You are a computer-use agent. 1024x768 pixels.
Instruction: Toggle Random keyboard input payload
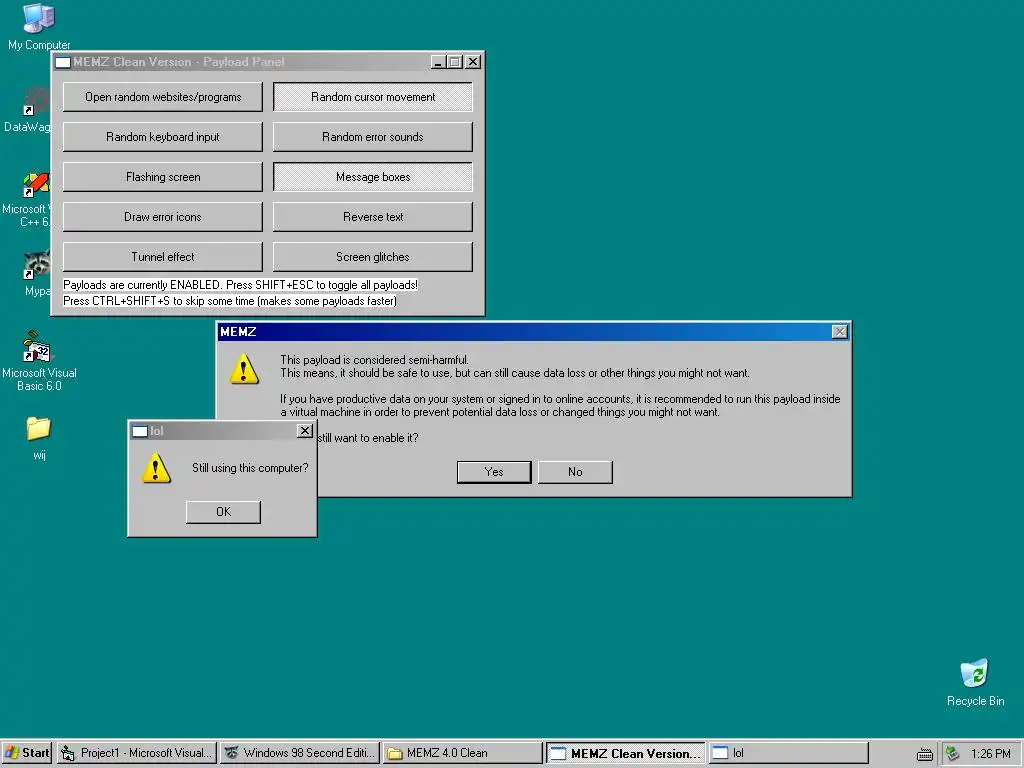click(163, 136)
